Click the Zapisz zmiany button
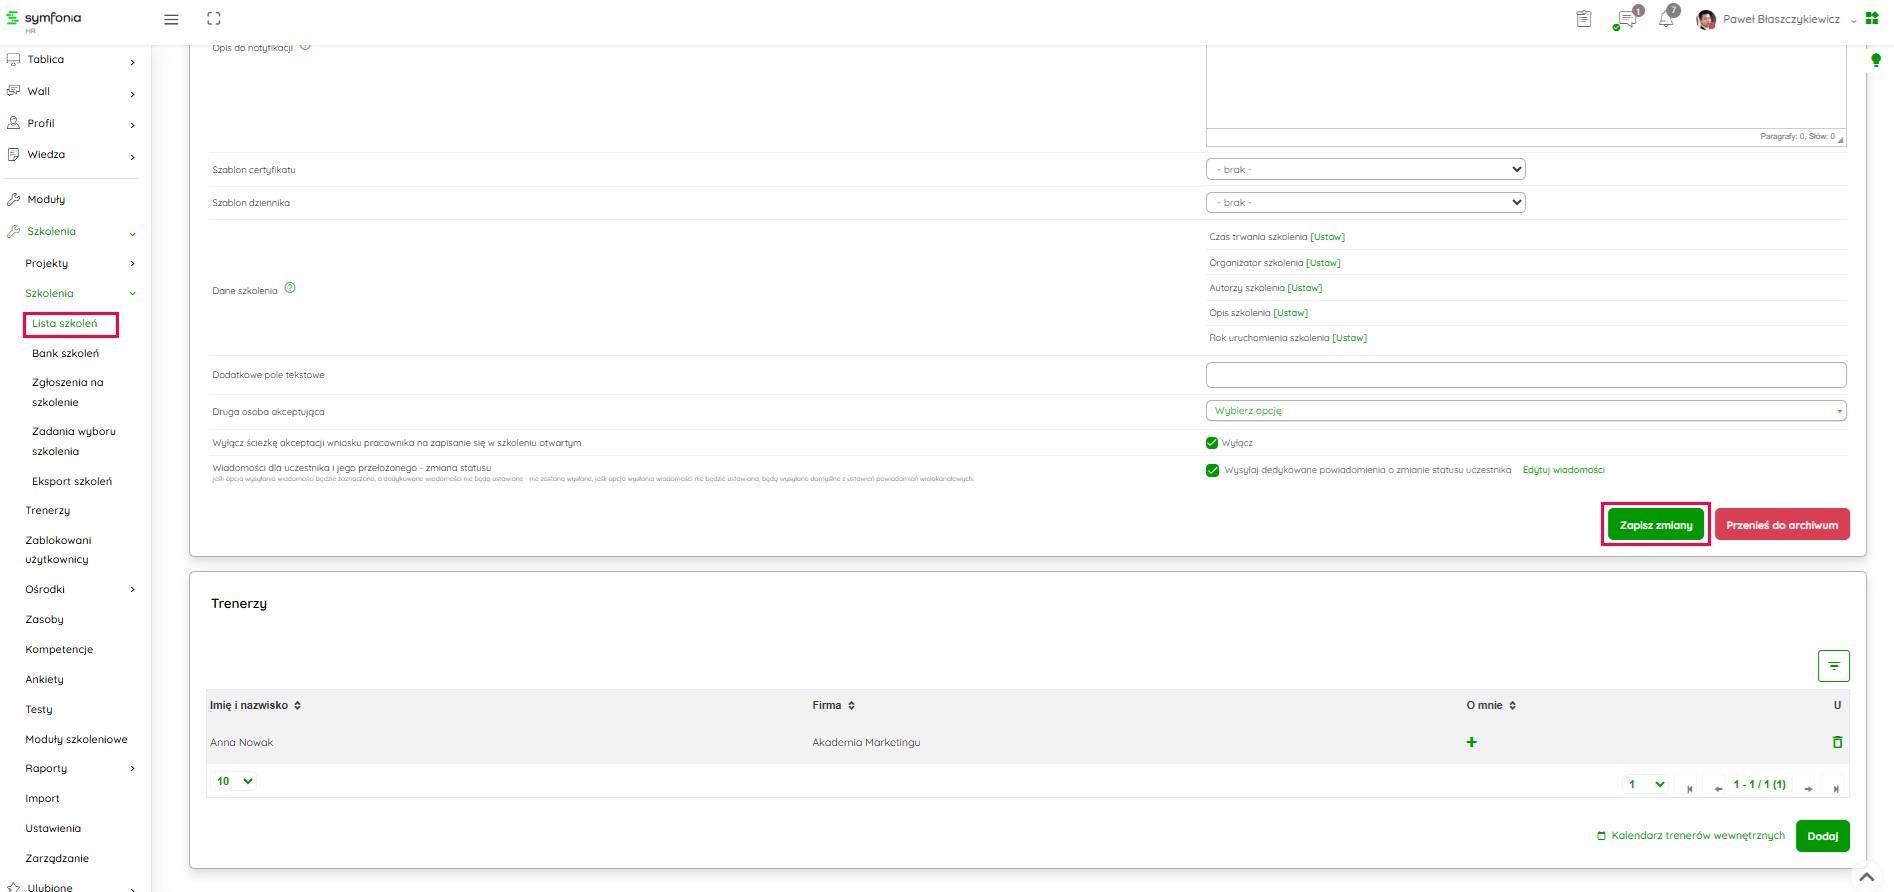Image resolution: width=1894 pixels, height=892 pixels. 1655,525
